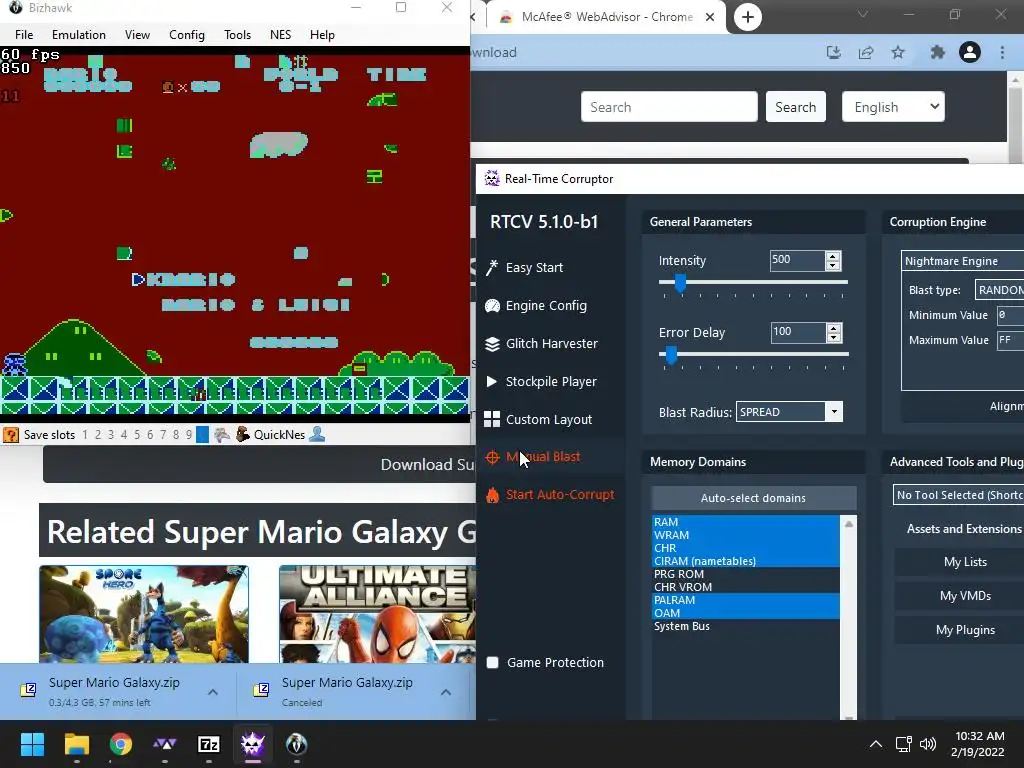Bookmark this page with the star icon
The height and width of the screenshot is (768, 1024).
pyautogui.click(x=898, y=52)
